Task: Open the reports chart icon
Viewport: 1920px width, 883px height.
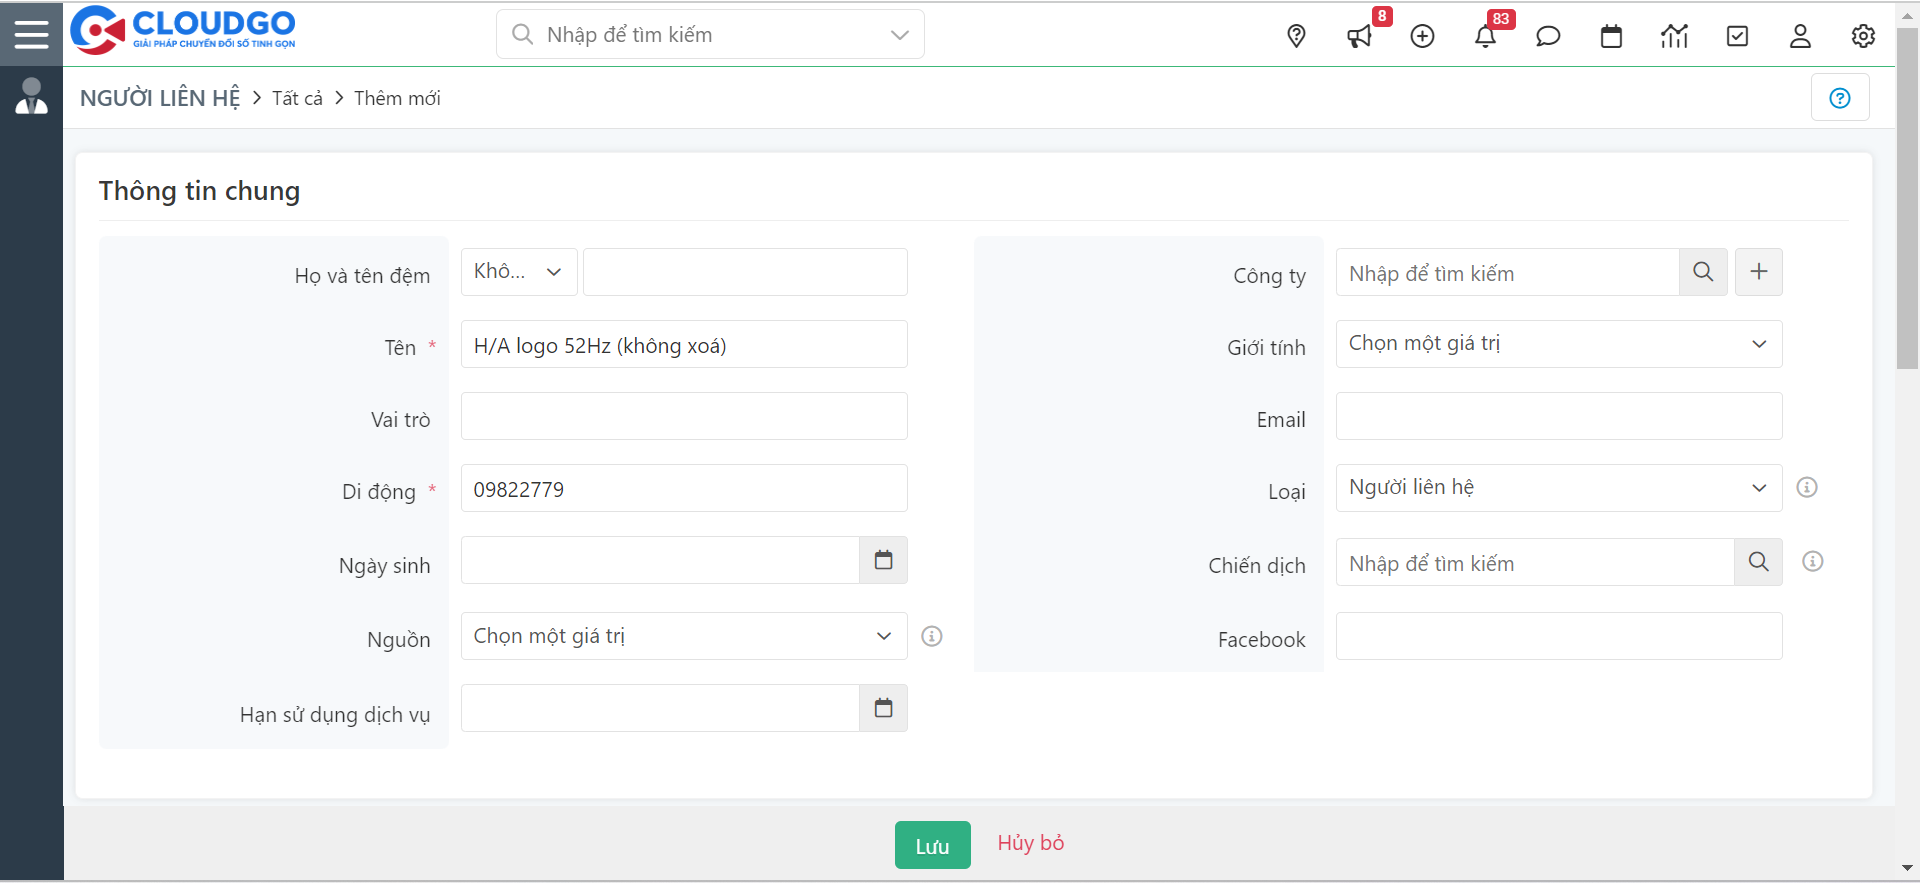Action: coord(1674,36)
